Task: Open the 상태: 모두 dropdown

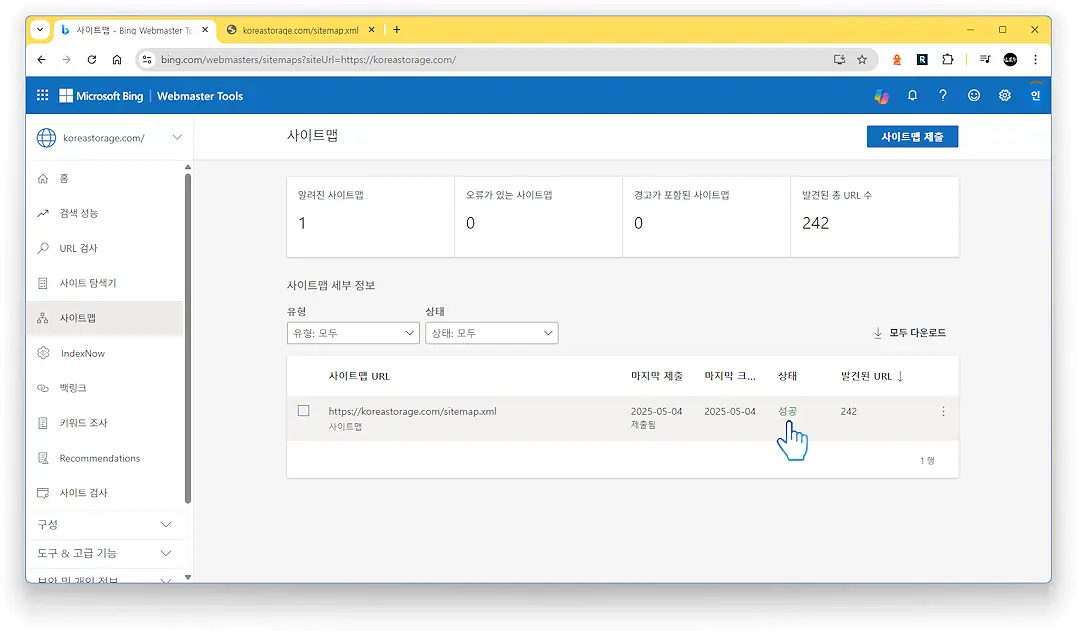Action: (x=491, y=333)
